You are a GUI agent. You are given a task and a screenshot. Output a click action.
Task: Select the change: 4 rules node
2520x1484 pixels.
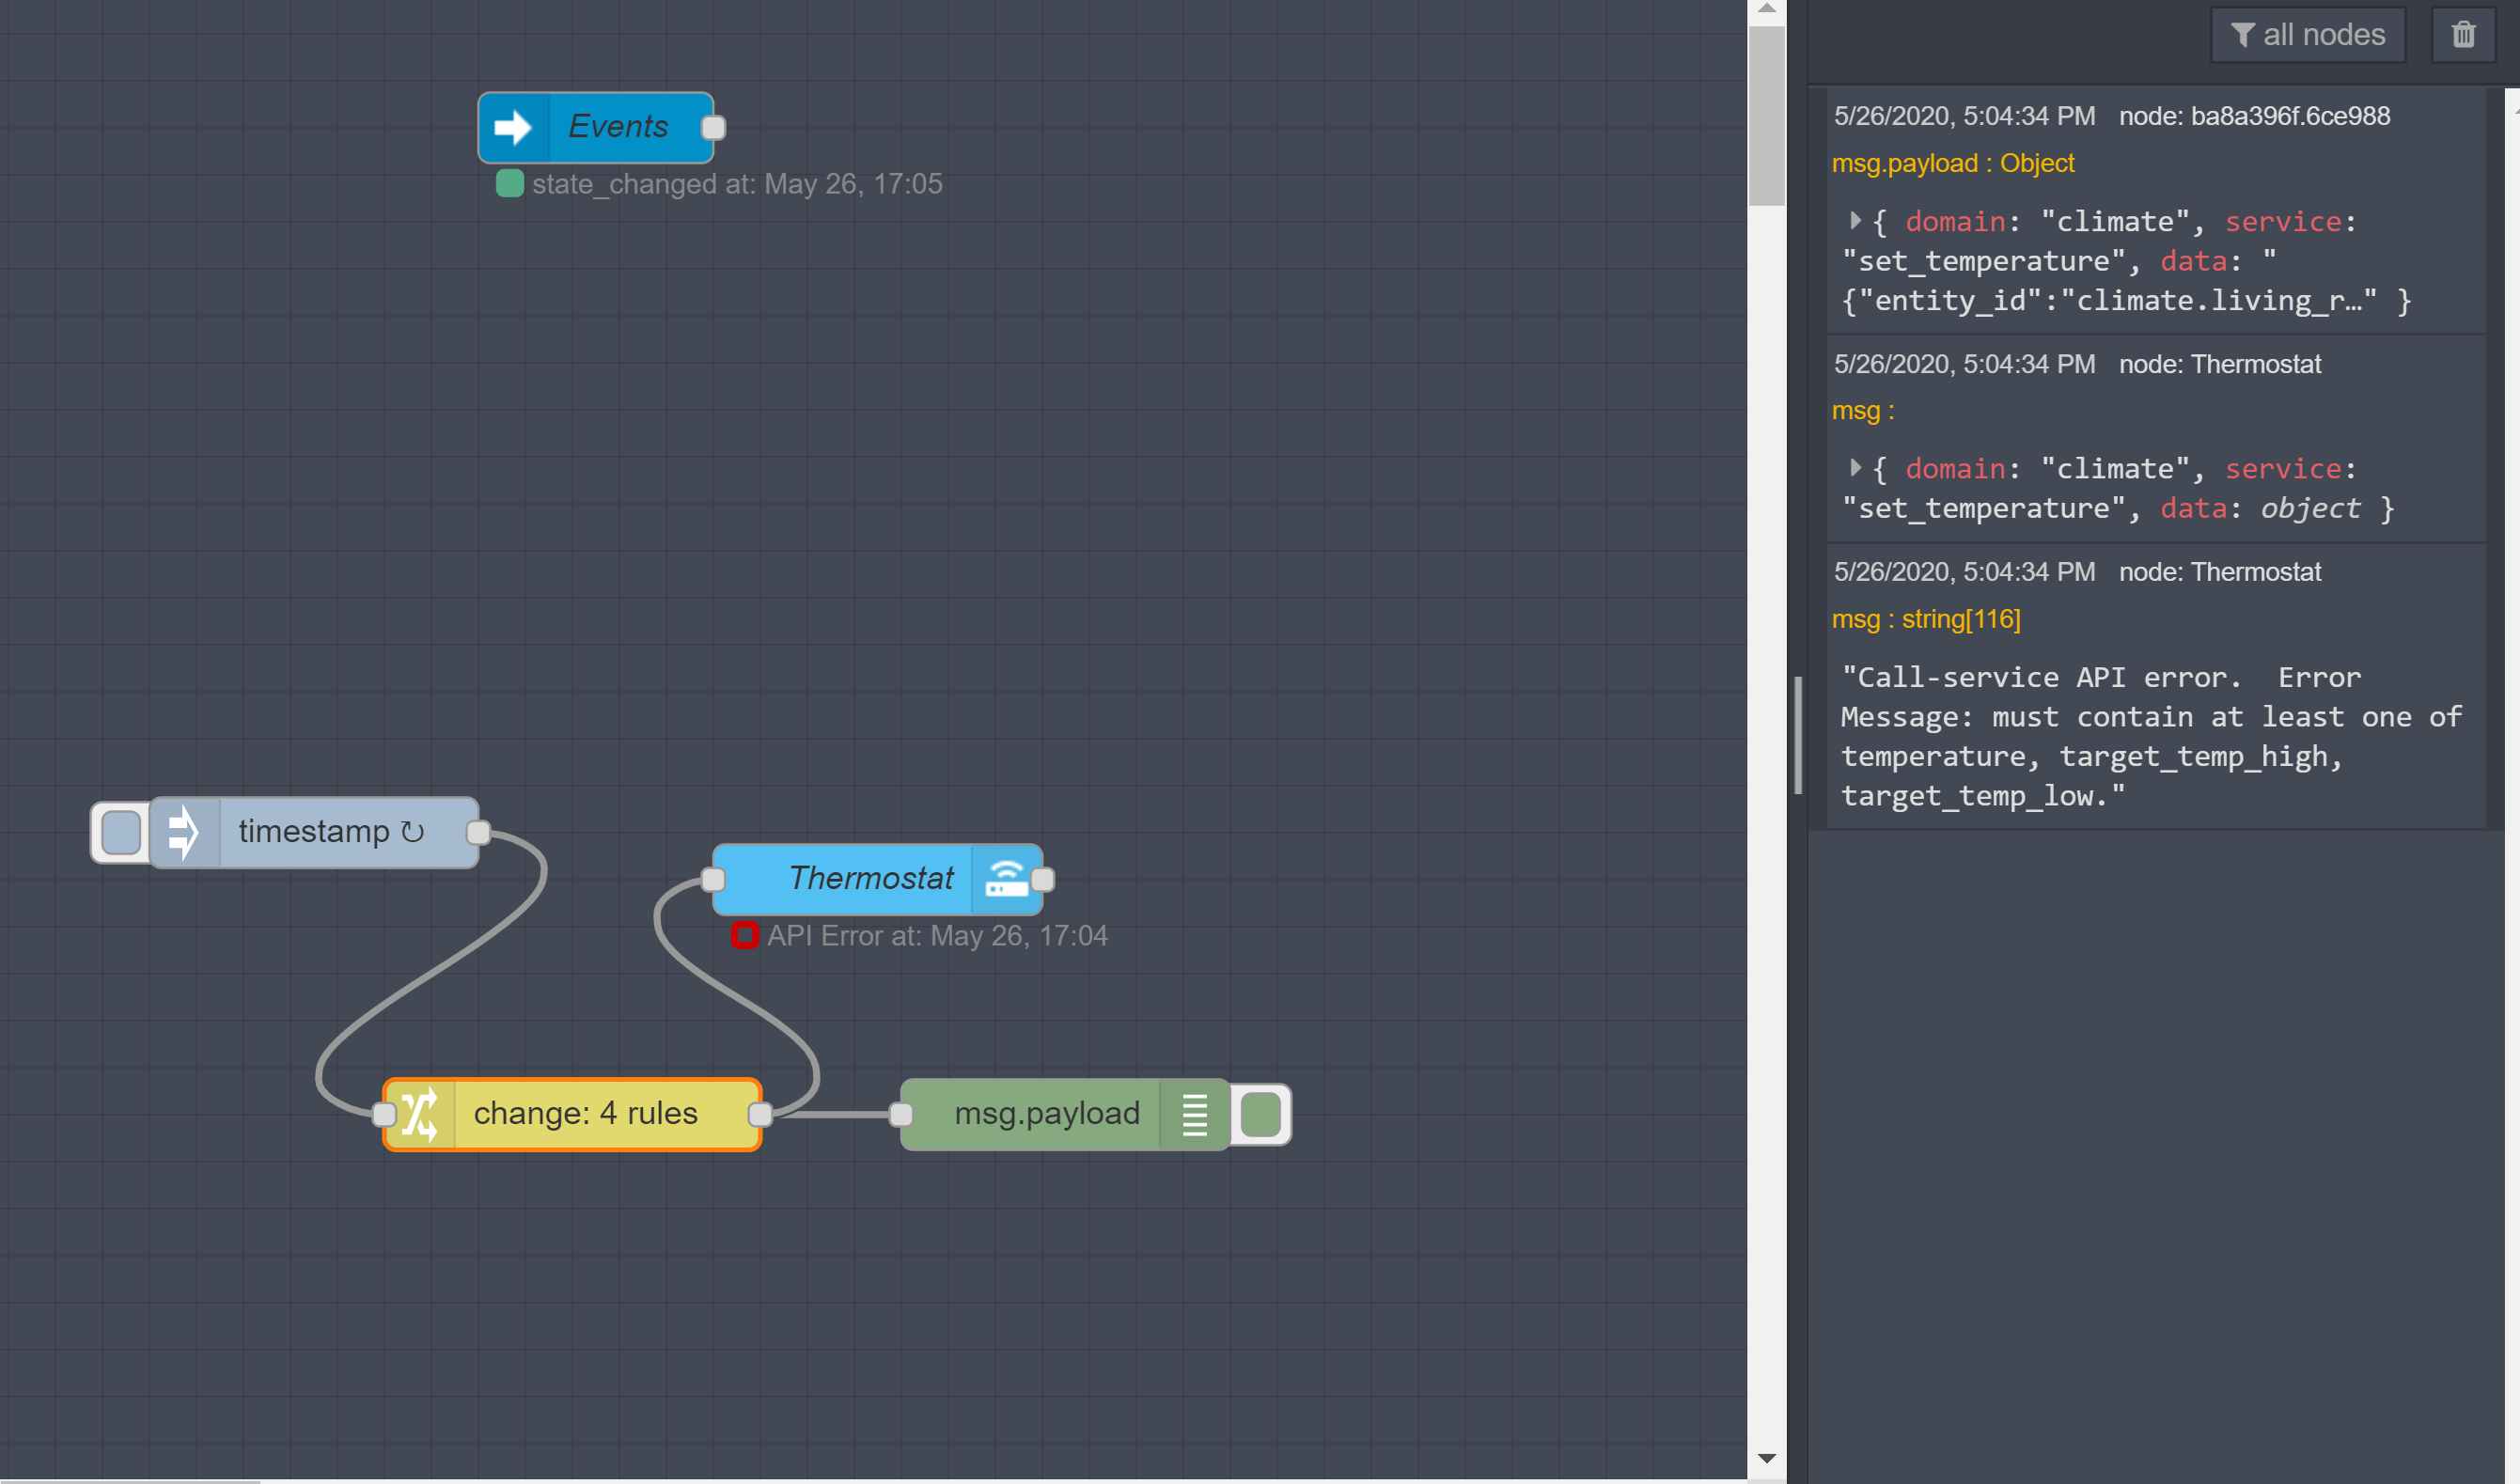[585, 1114]
